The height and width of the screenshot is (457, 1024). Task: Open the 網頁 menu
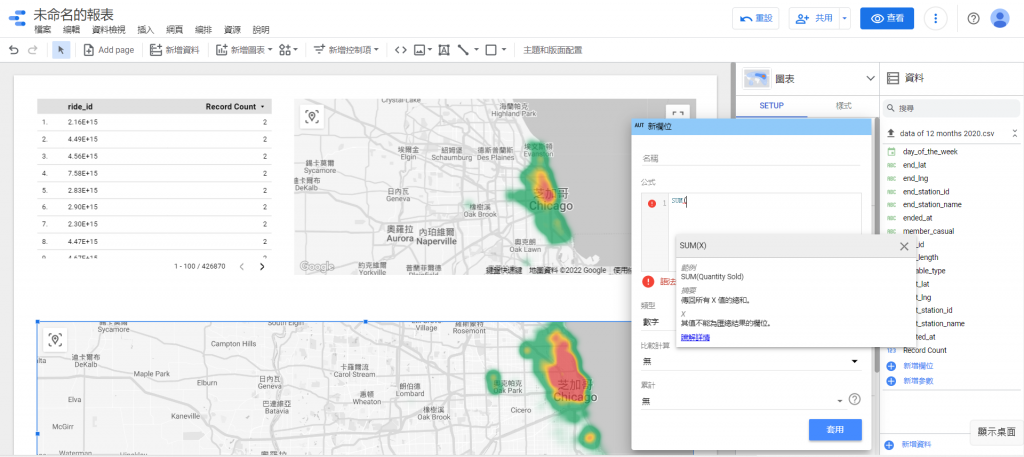click(x=175, y=30)
